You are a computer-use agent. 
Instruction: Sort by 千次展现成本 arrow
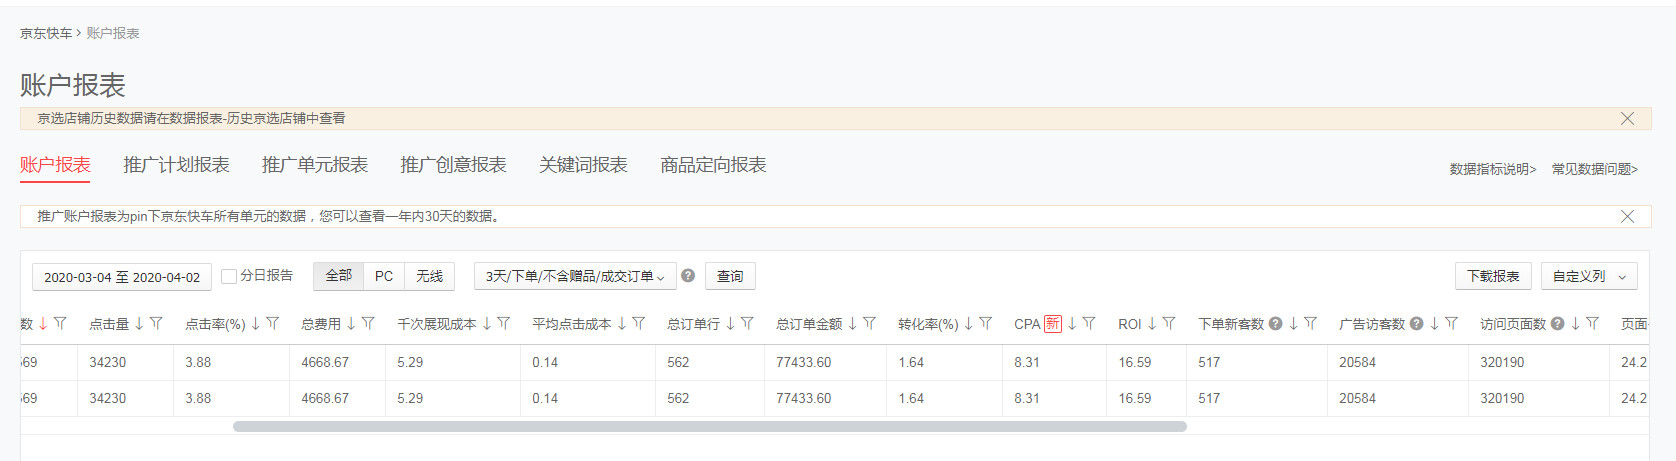click(487, 323)
